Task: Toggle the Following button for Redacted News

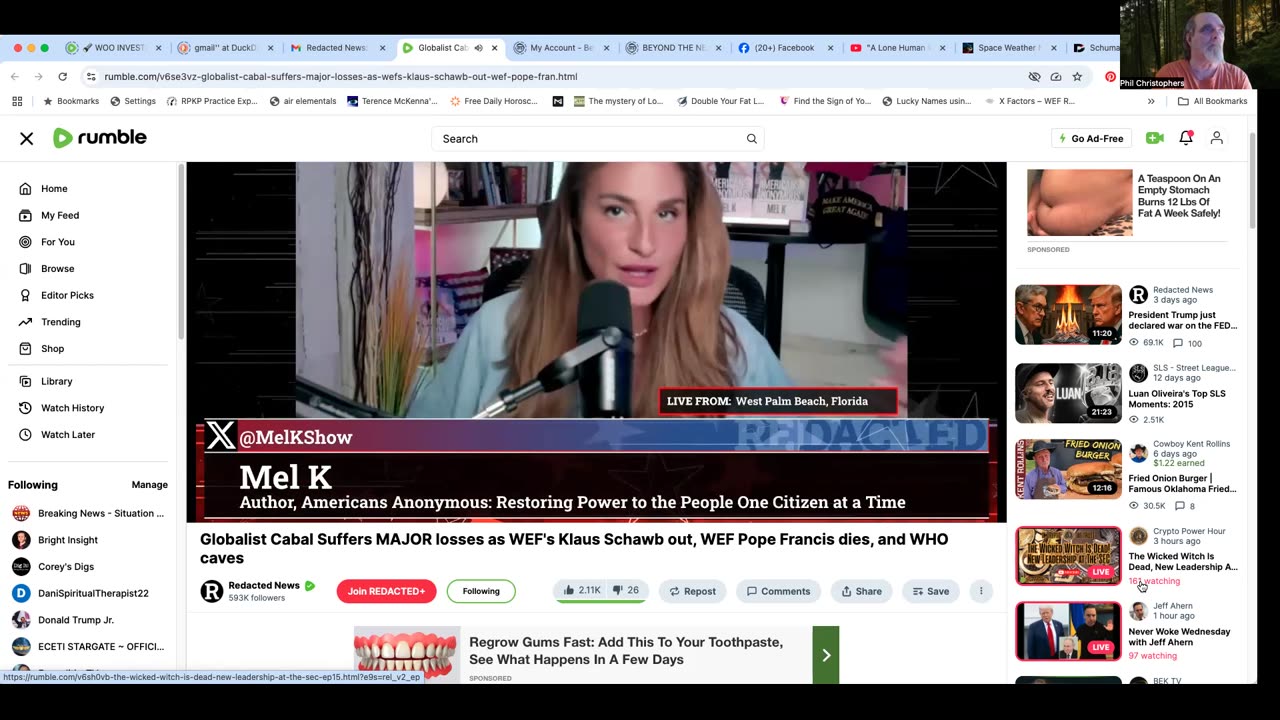Action: [481, 591]
